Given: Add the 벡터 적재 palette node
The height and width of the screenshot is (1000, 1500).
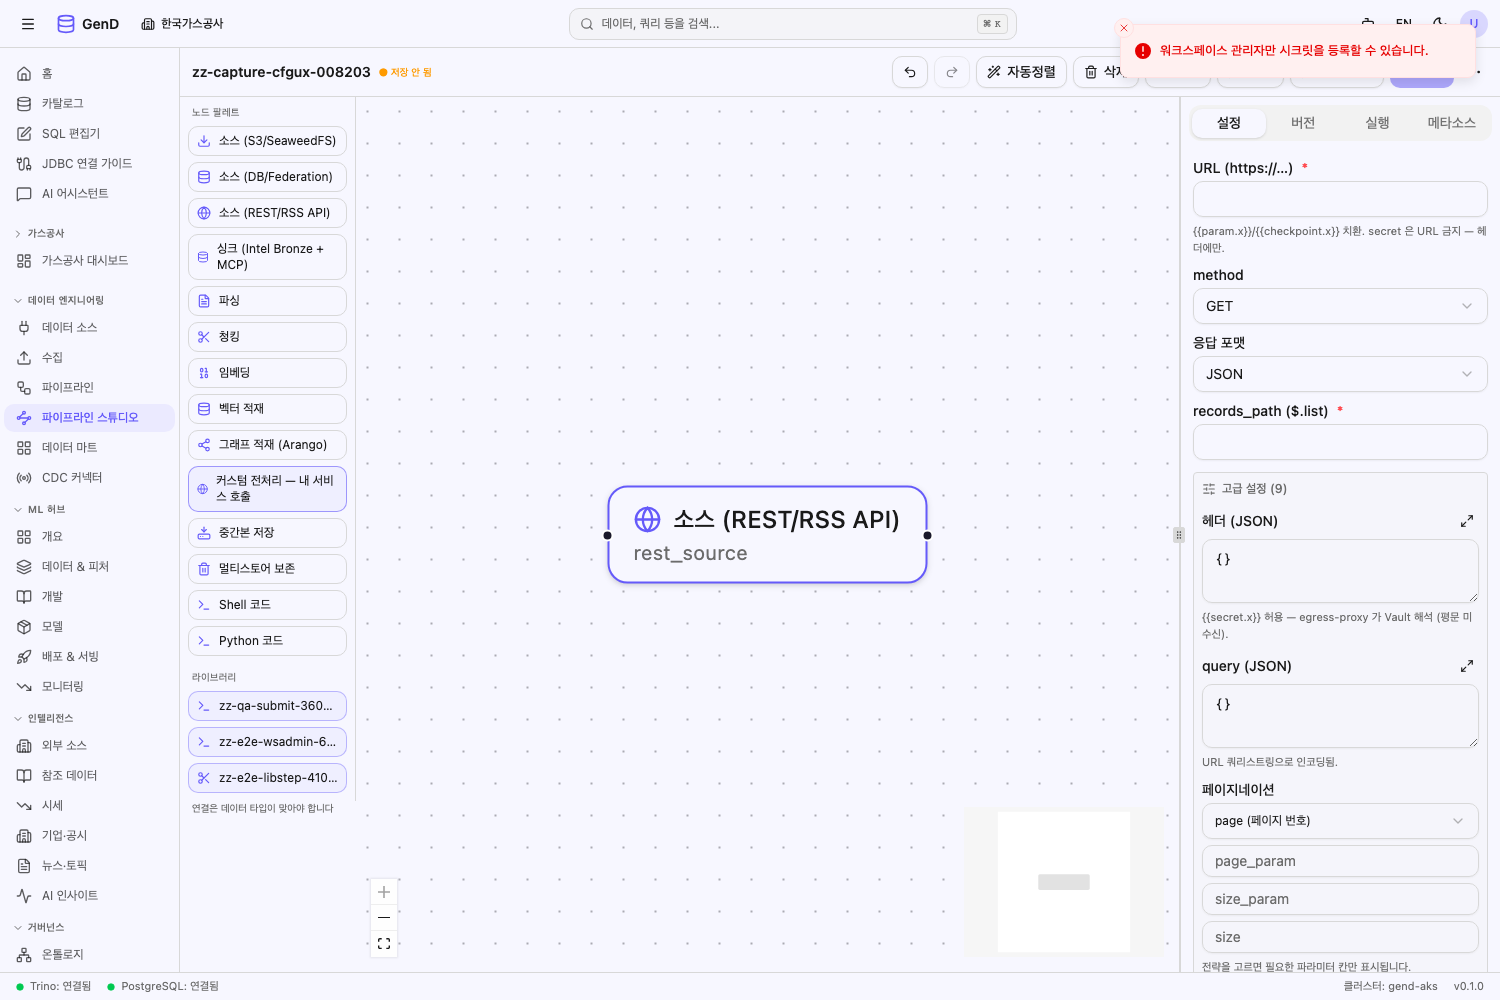Looking at the screenshot, I should pos(267,409).
